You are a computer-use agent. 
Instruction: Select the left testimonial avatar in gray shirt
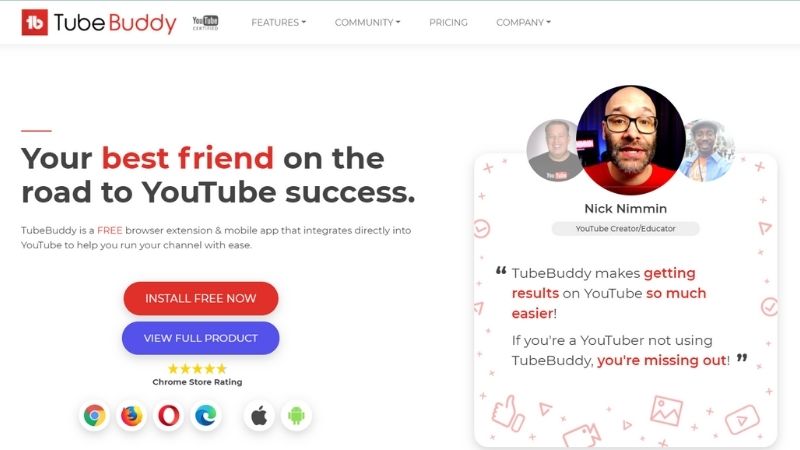(554, 151)
